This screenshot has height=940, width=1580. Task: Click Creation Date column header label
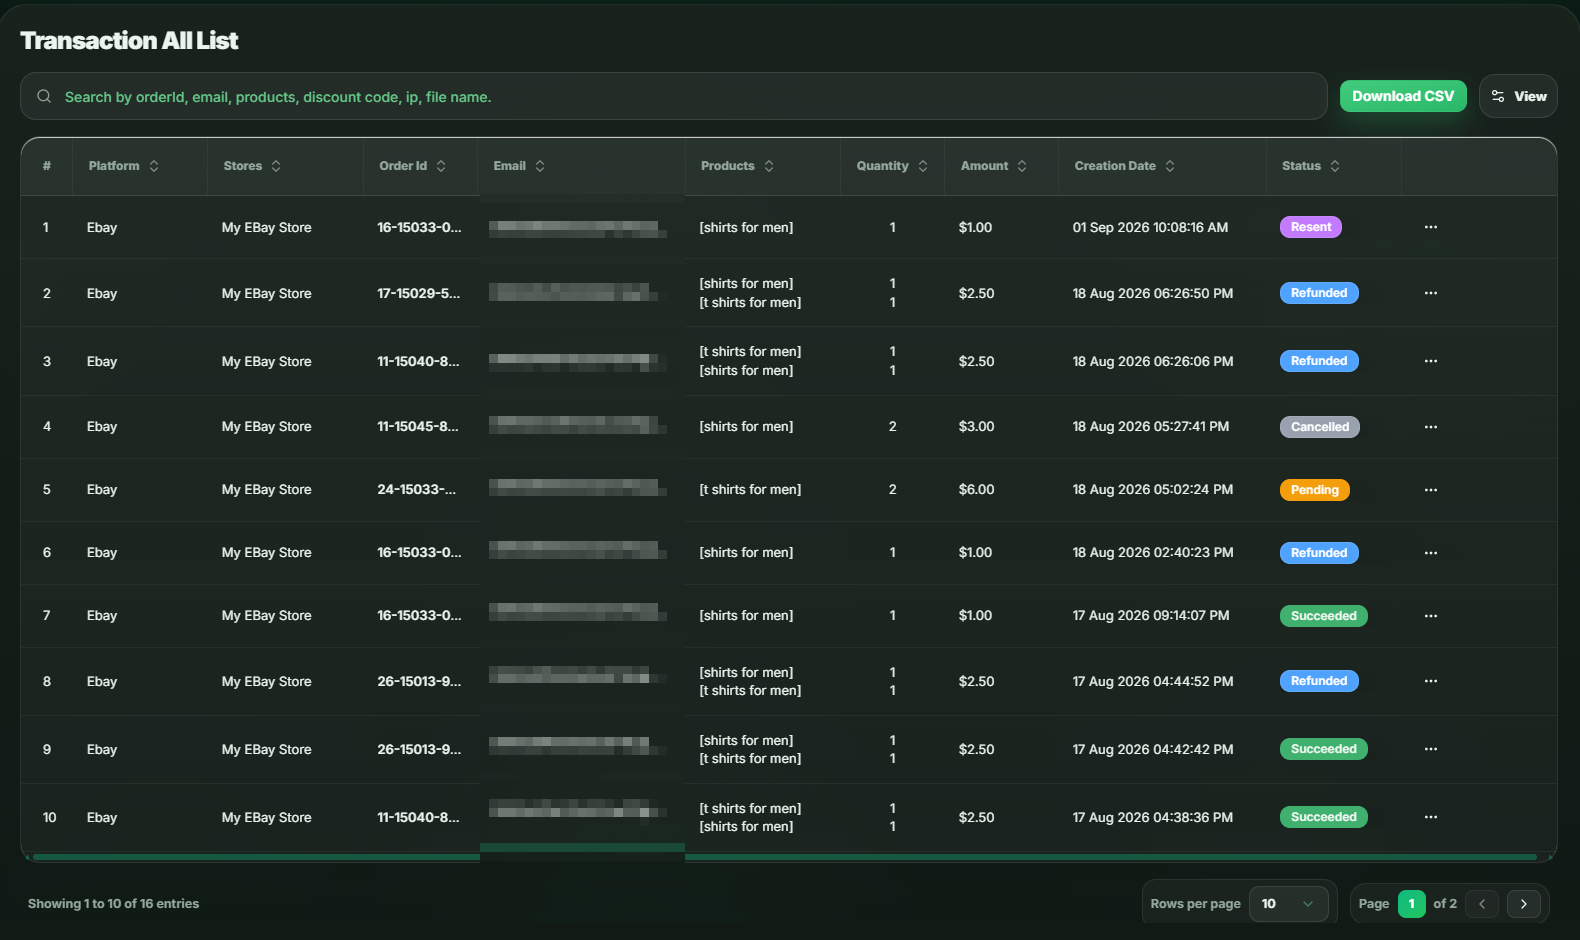click(x=1115, y=166)
